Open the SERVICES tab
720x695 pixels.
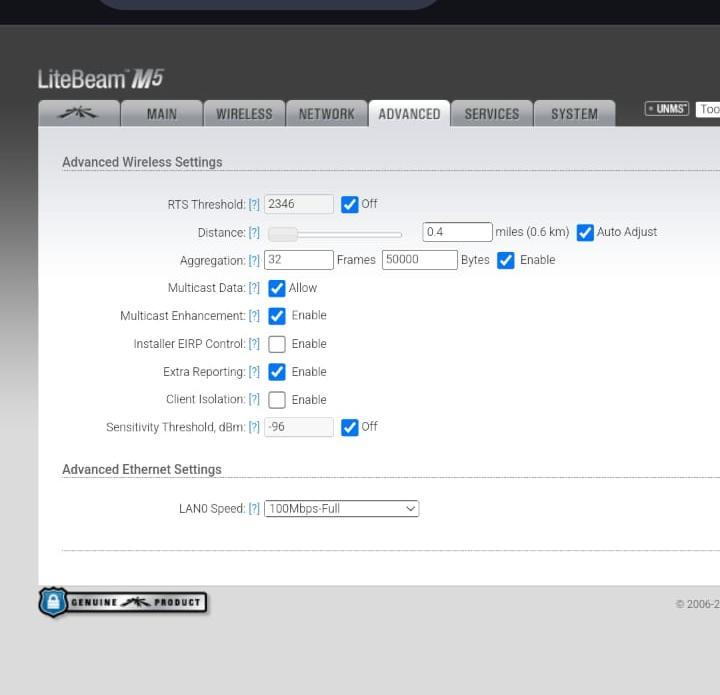(492, 113)
